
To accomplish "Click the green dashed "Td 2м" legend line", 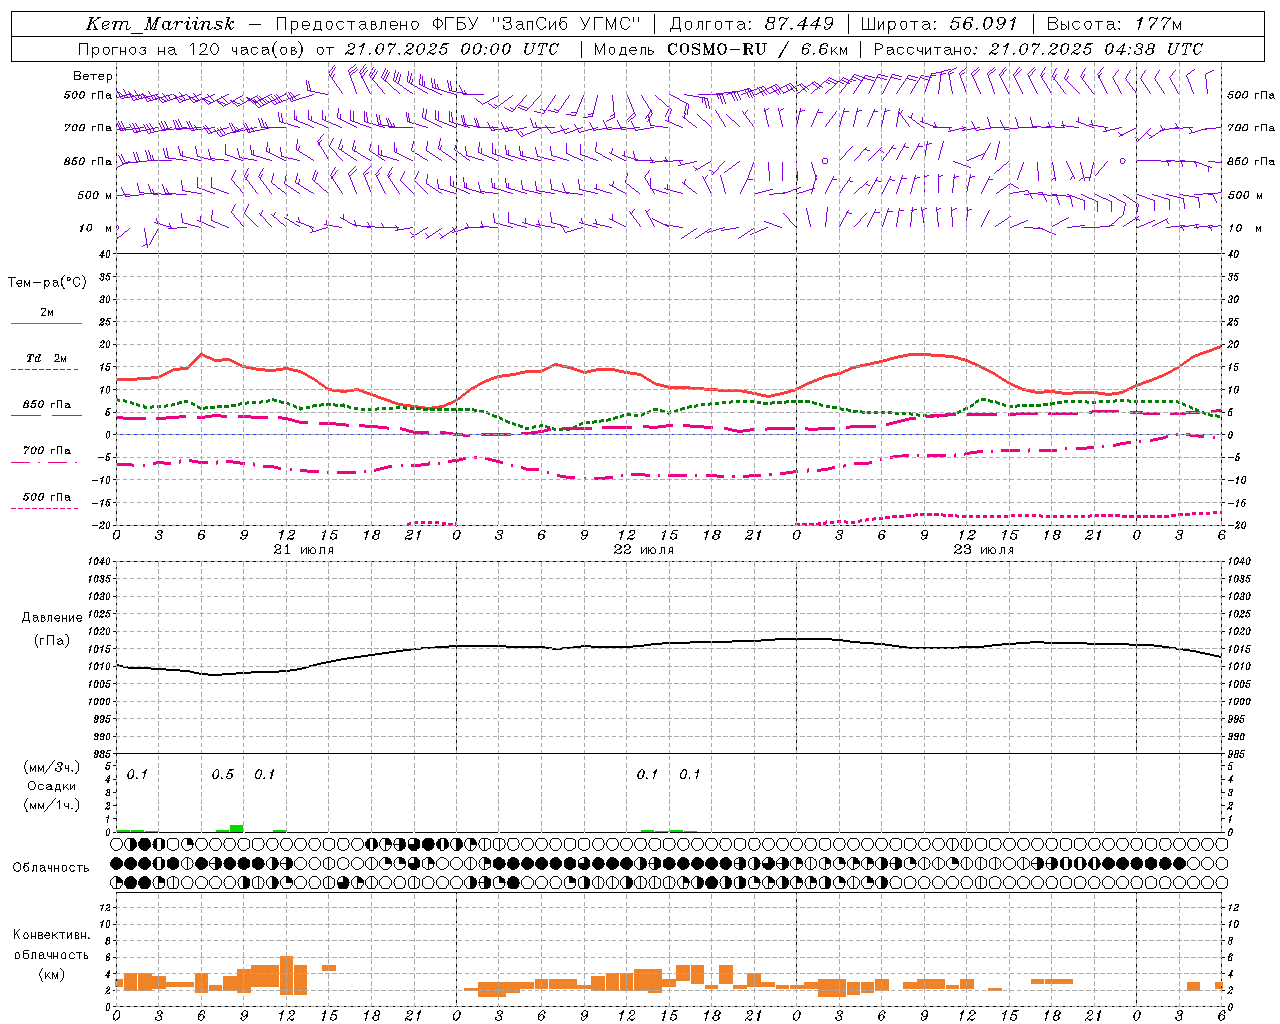I will (46, 369).
